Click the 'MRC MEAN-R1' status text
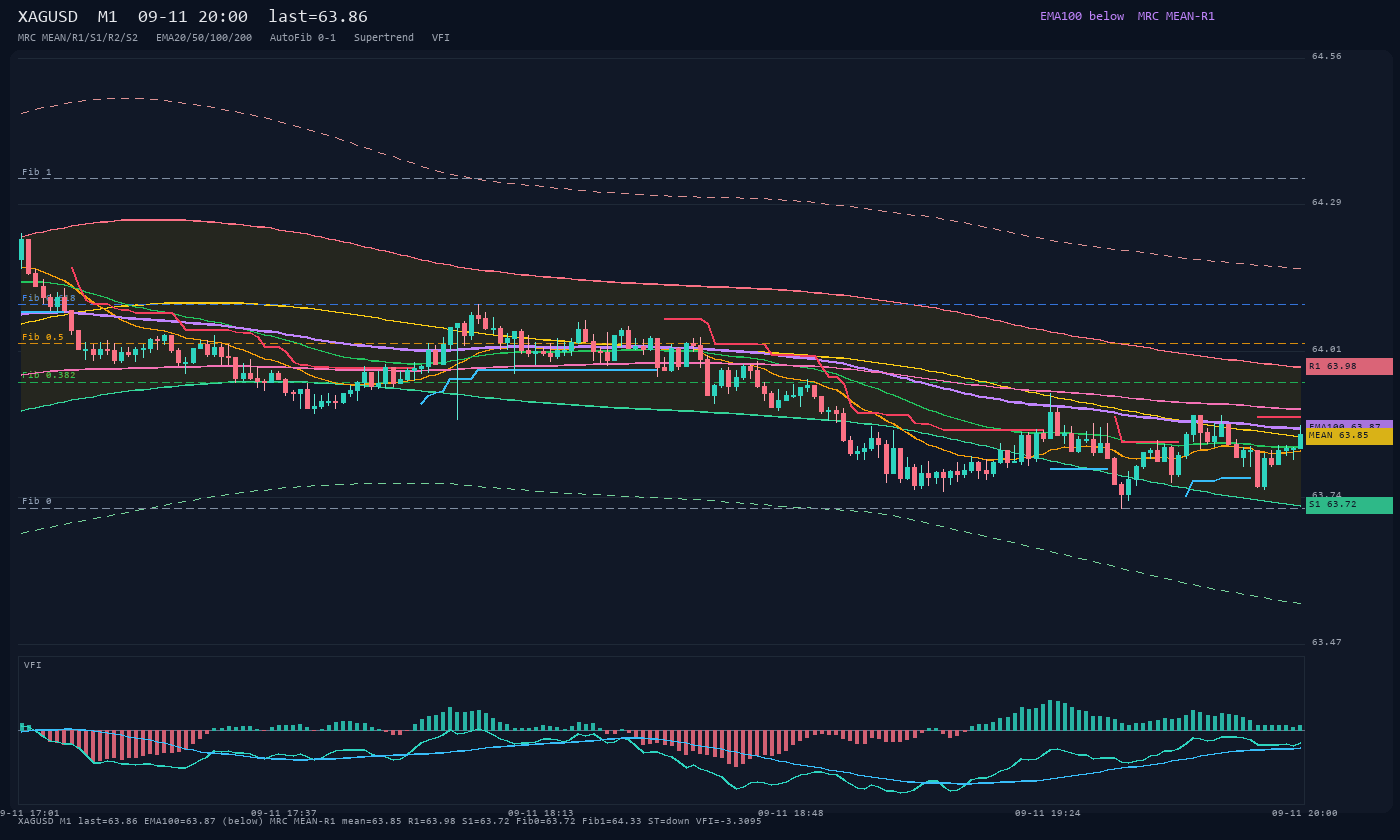 tap(1176, 16)
